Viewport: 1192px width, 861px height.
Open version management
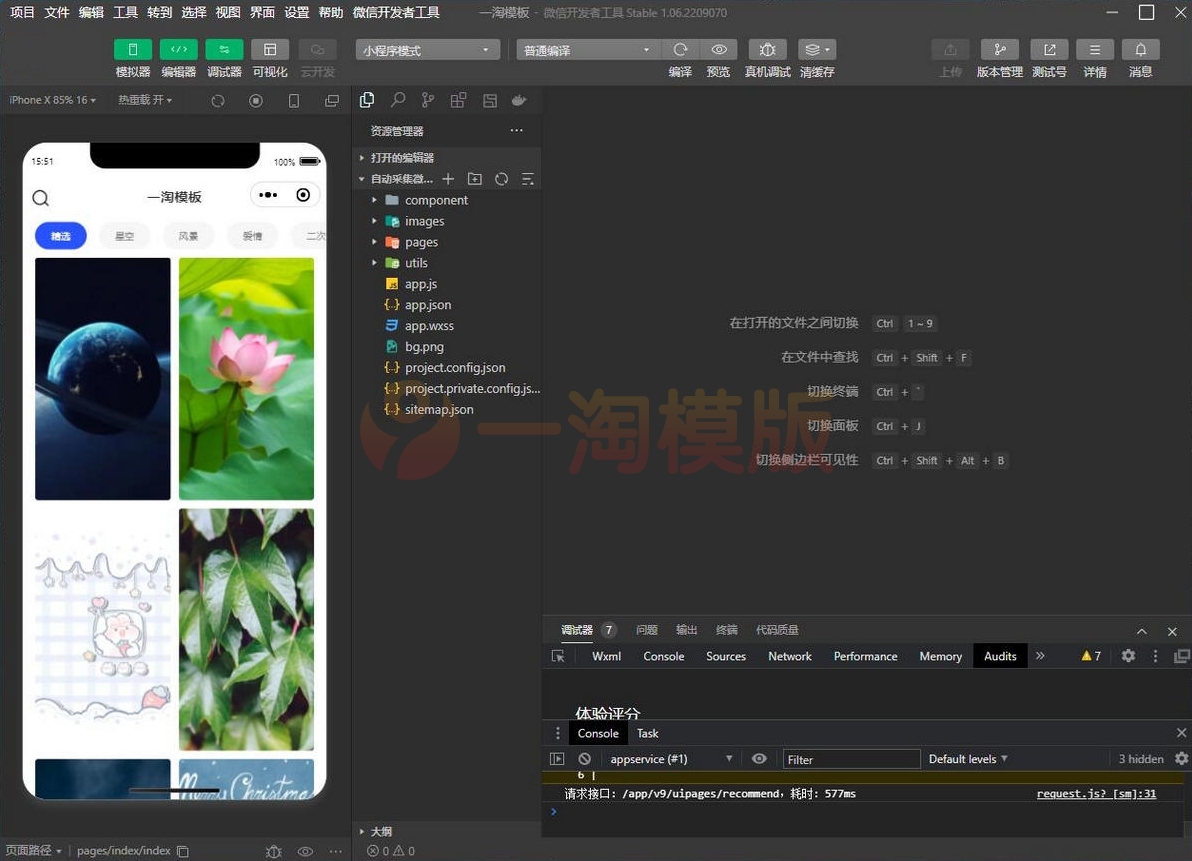tap(1000, 49)
